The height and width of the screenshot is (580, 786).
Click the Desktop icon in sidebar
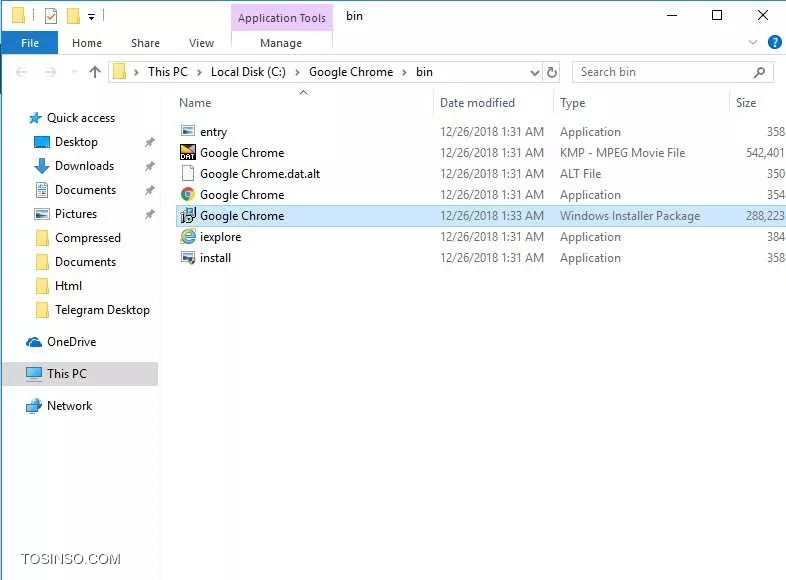click(x=42, y=142)
